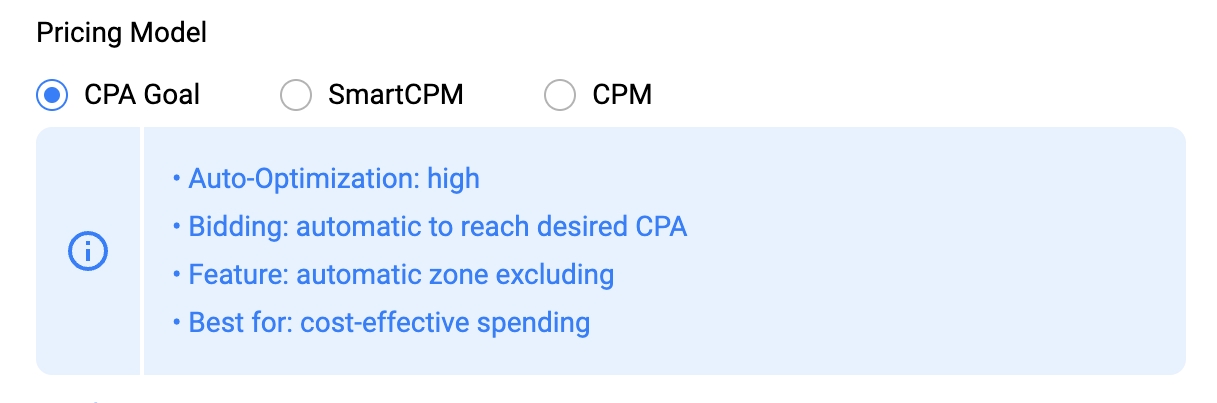Click the bullet before "Feature"

177,275
